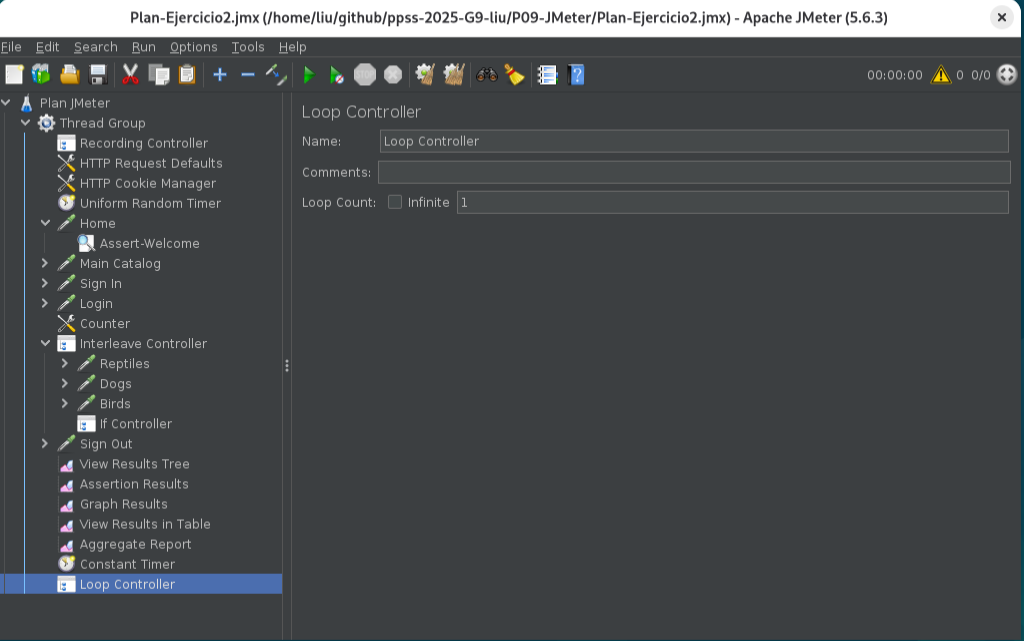Open the Tools menu
The height and width of the screenshot is (641, 1024).
click(x=248, y=47)
